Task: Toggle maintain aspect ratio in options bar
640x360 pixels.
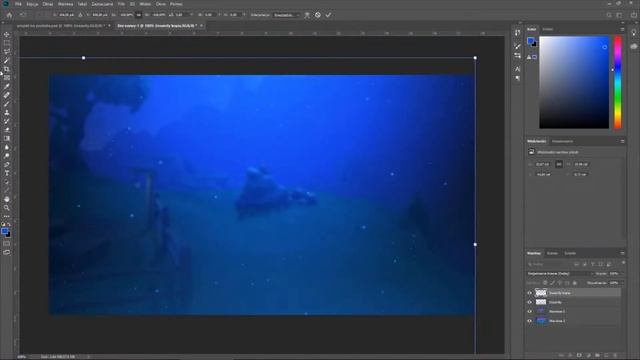Action: click(x=138, y=15)
